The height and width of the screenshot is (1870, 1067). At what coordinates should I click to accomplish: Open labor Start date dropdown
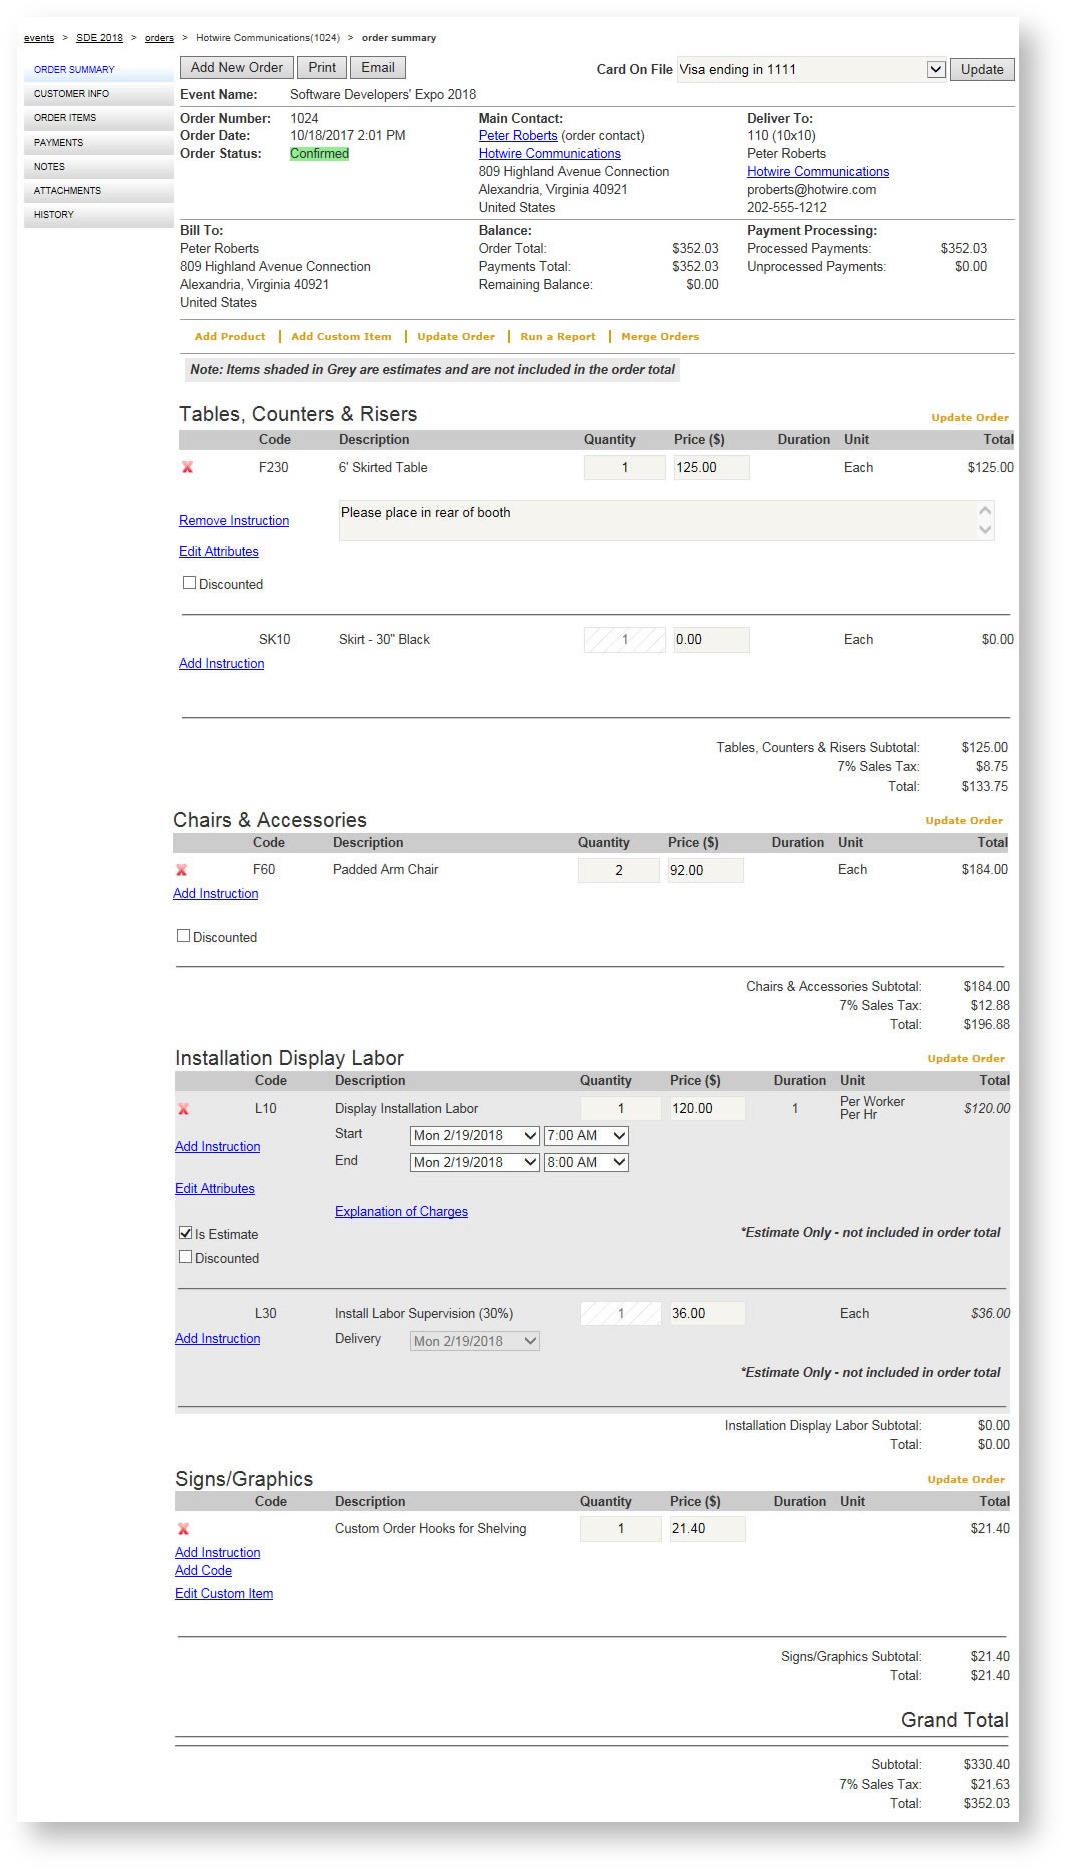pos(475,1136)
